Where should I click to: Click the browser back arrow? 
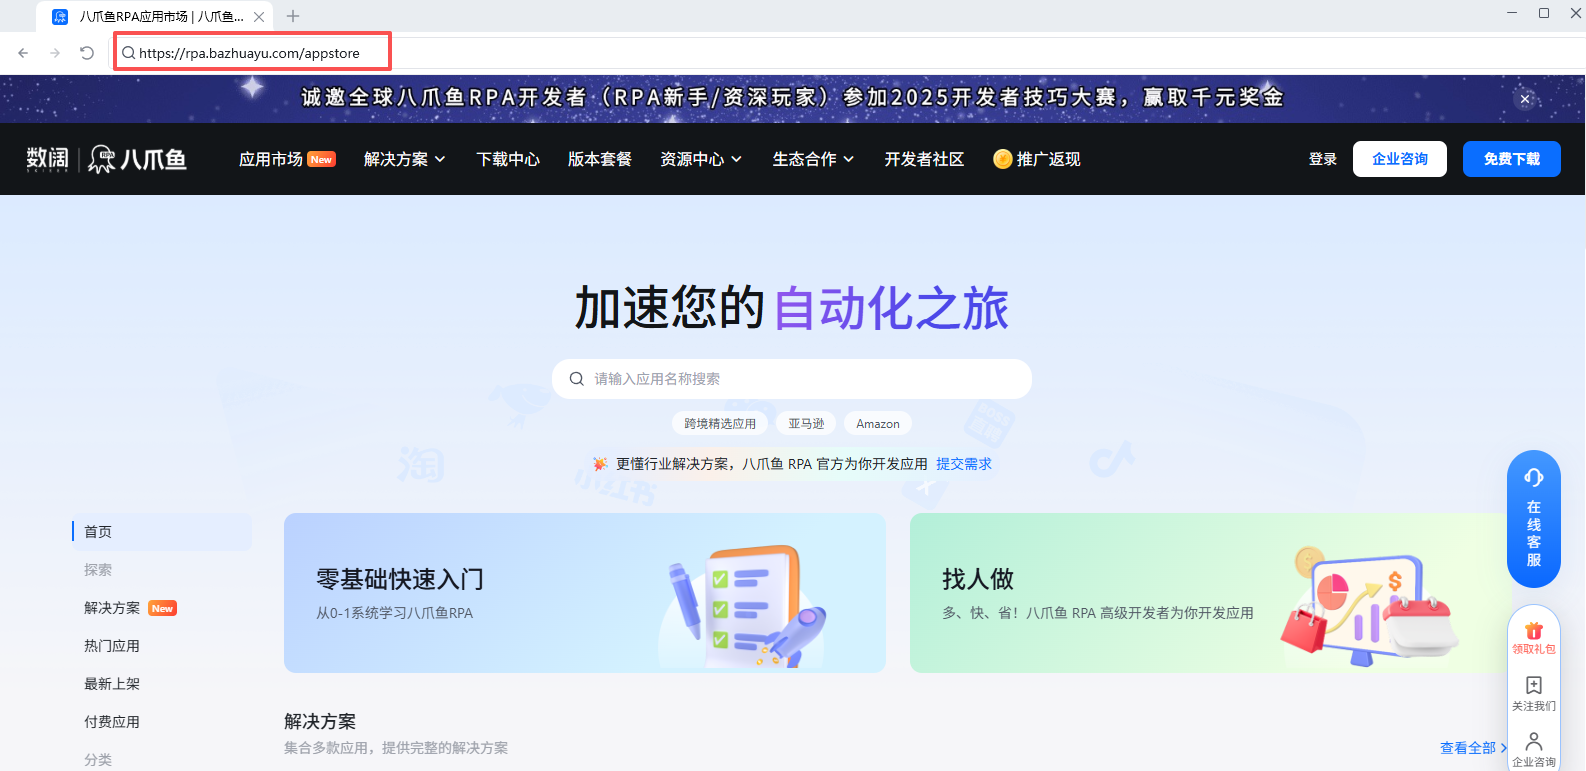23,53
